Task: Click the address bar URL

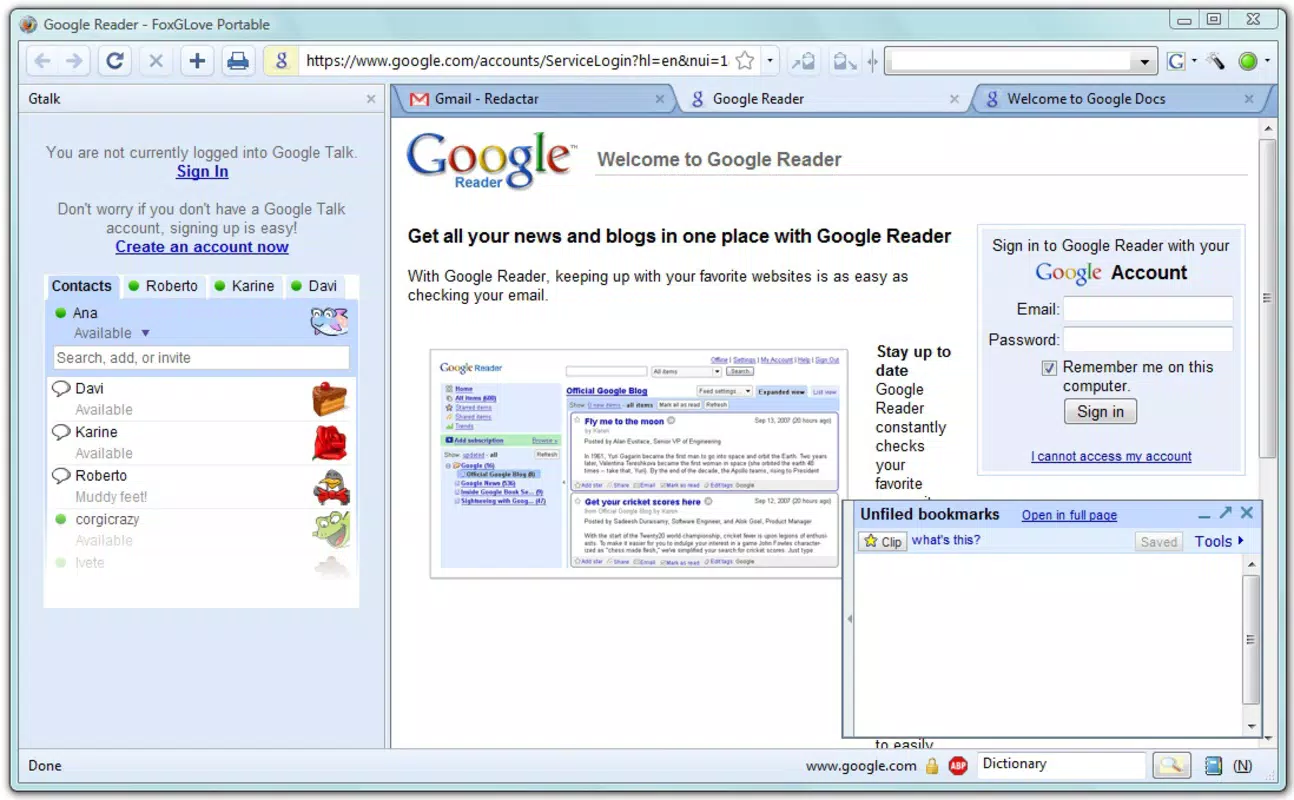Action: pos(517,61)
